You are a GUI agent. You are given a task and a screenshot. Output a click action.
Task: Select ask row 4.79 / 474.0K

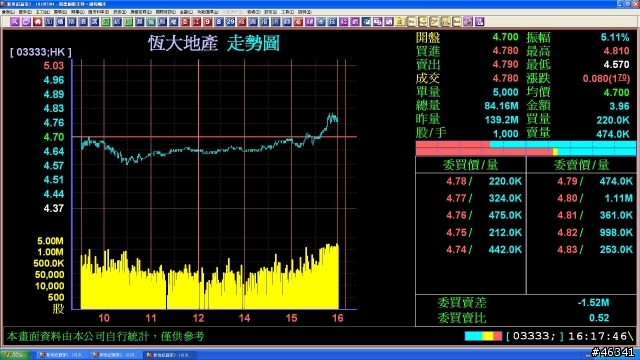[595, 181]
